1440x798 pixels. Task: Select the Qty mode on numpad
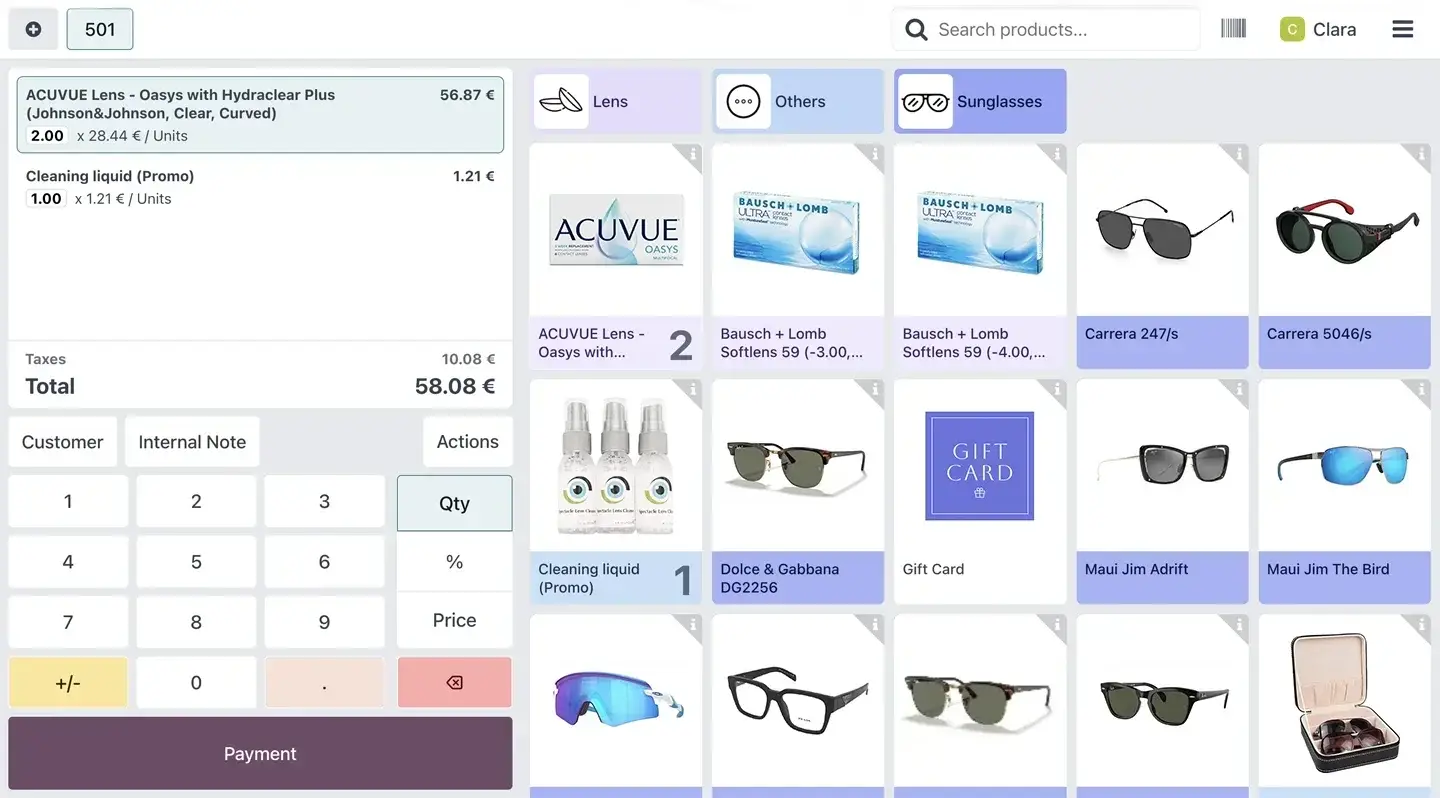point(454,503)
